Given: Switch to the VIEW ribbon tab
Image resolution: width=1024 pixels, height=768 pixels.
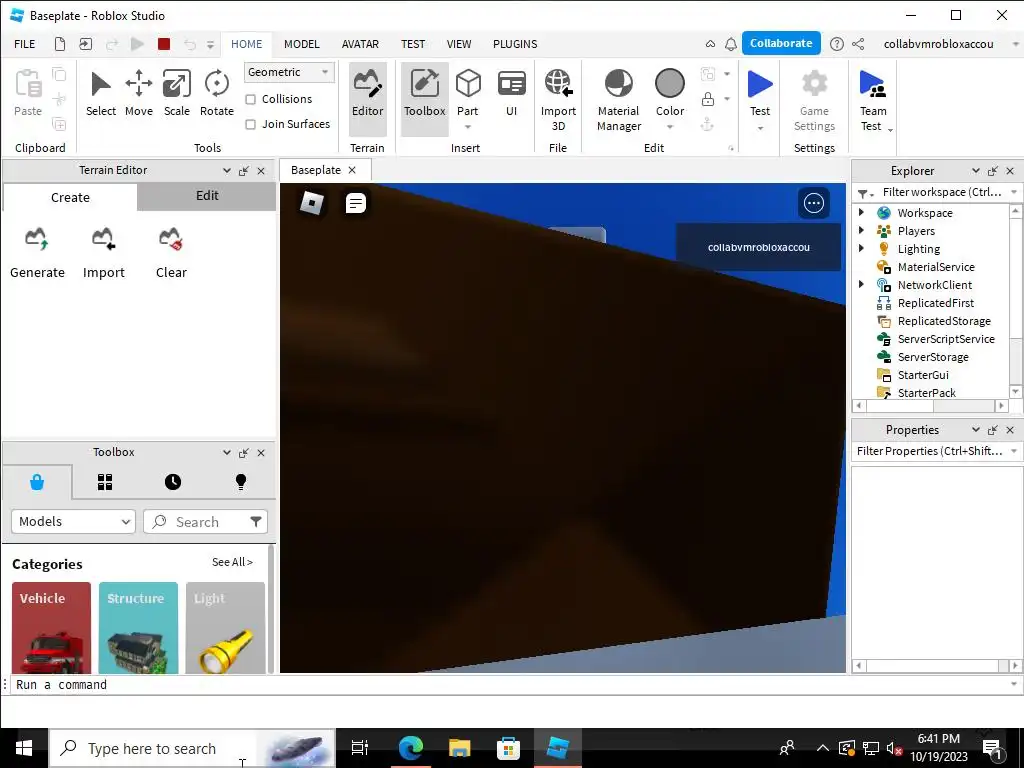Looking at the screenshot, I should point(459,44).
